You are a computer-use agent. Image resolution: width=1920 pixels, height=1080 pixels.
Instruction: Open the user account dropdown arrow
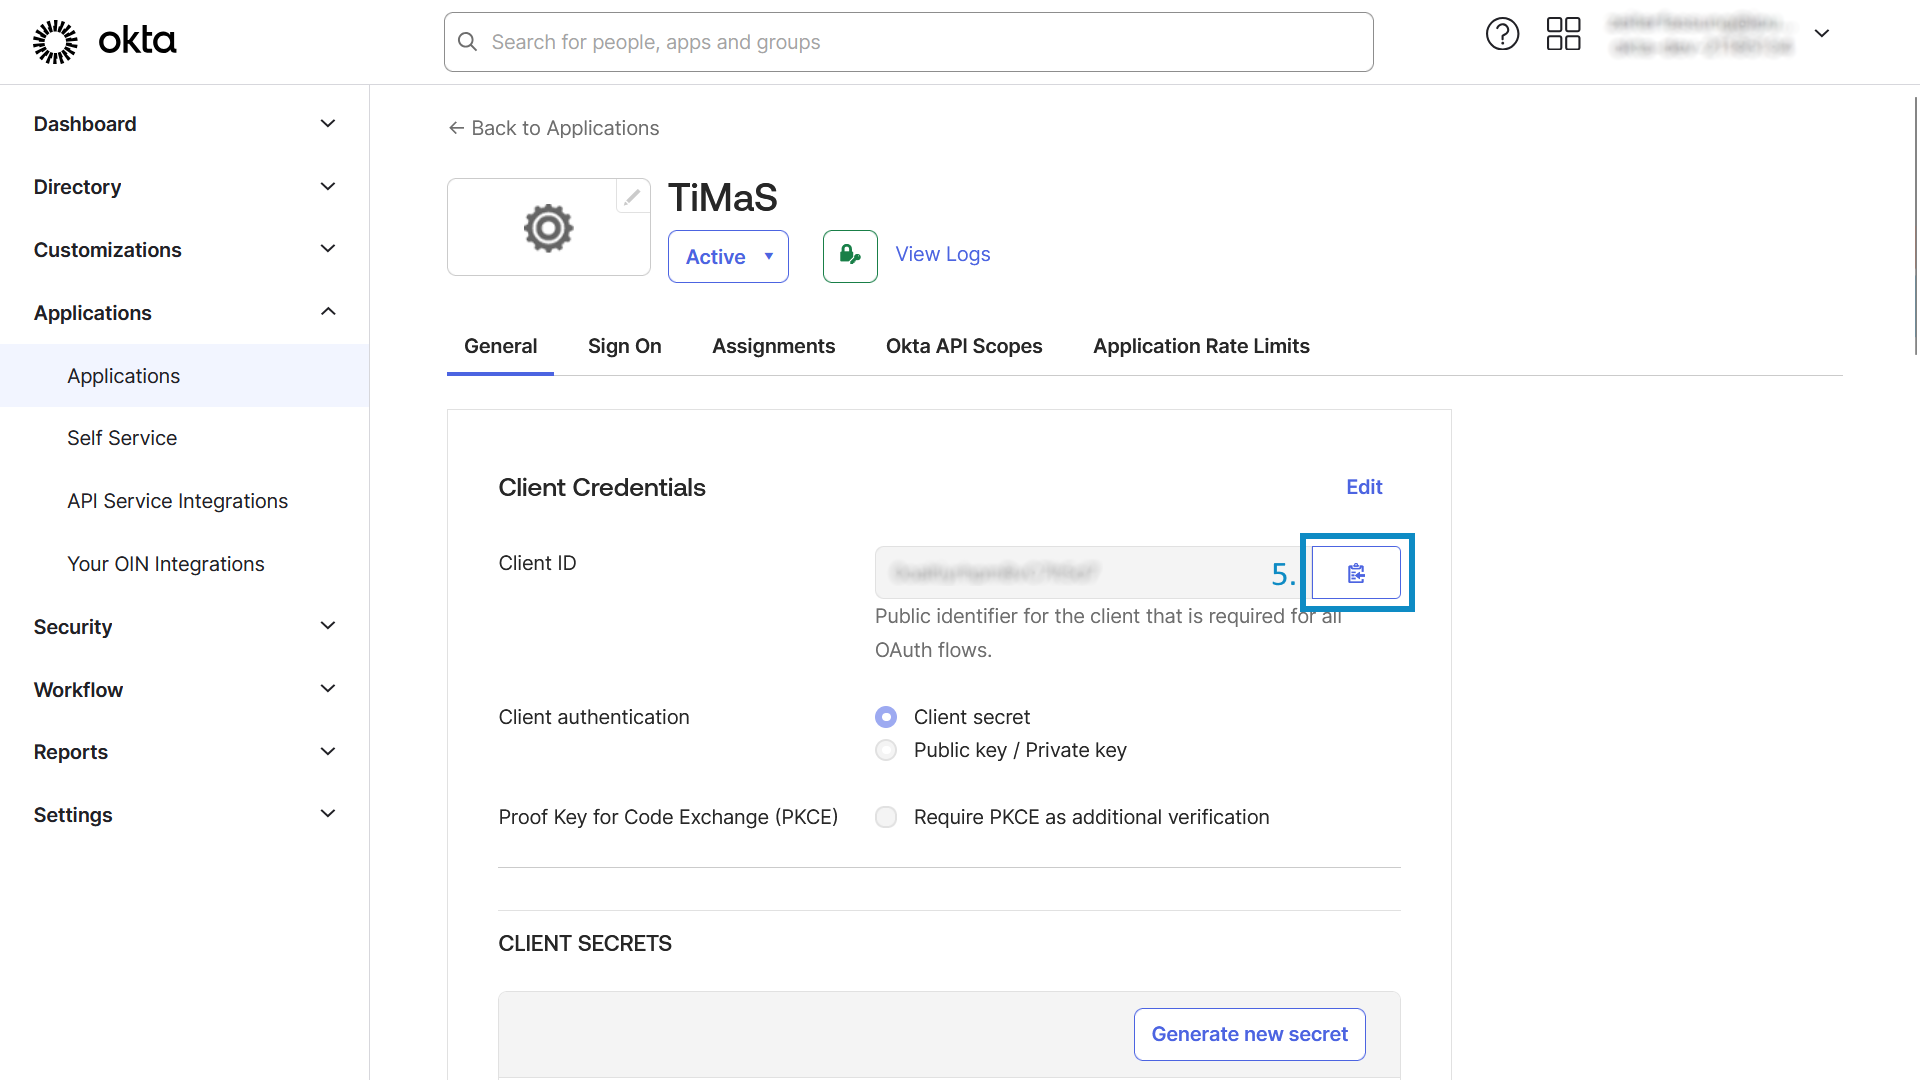point(1822,33)
